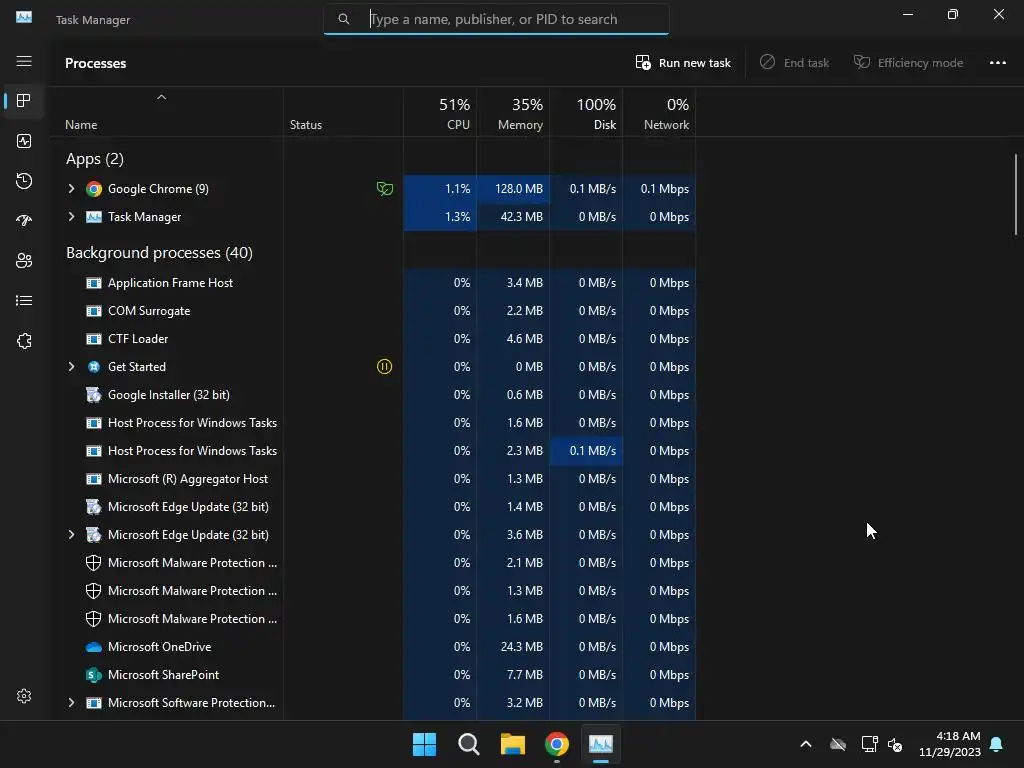
Task: Click the End task button
Action: coord(794,63)
